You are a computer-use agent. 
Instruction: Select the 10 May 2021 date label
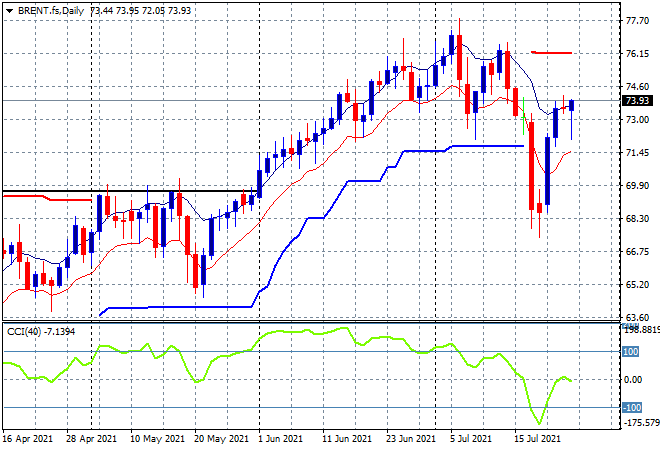pos(157,439)
